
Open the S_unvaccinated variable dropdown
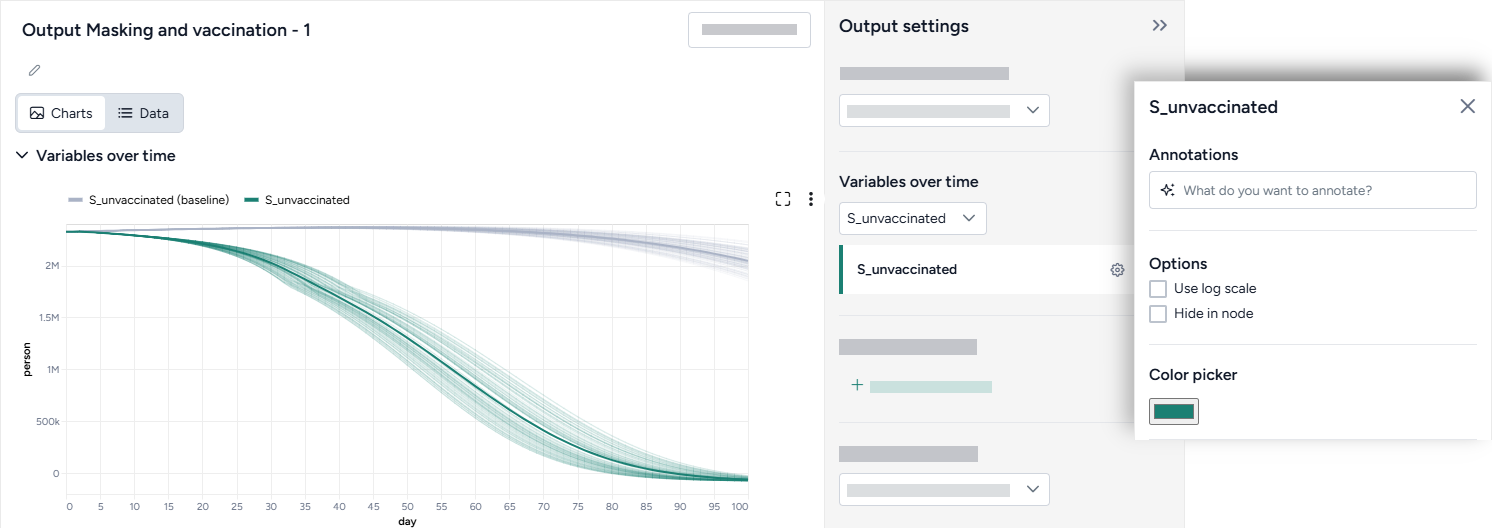pyautogui.click(x=912, y=218)
